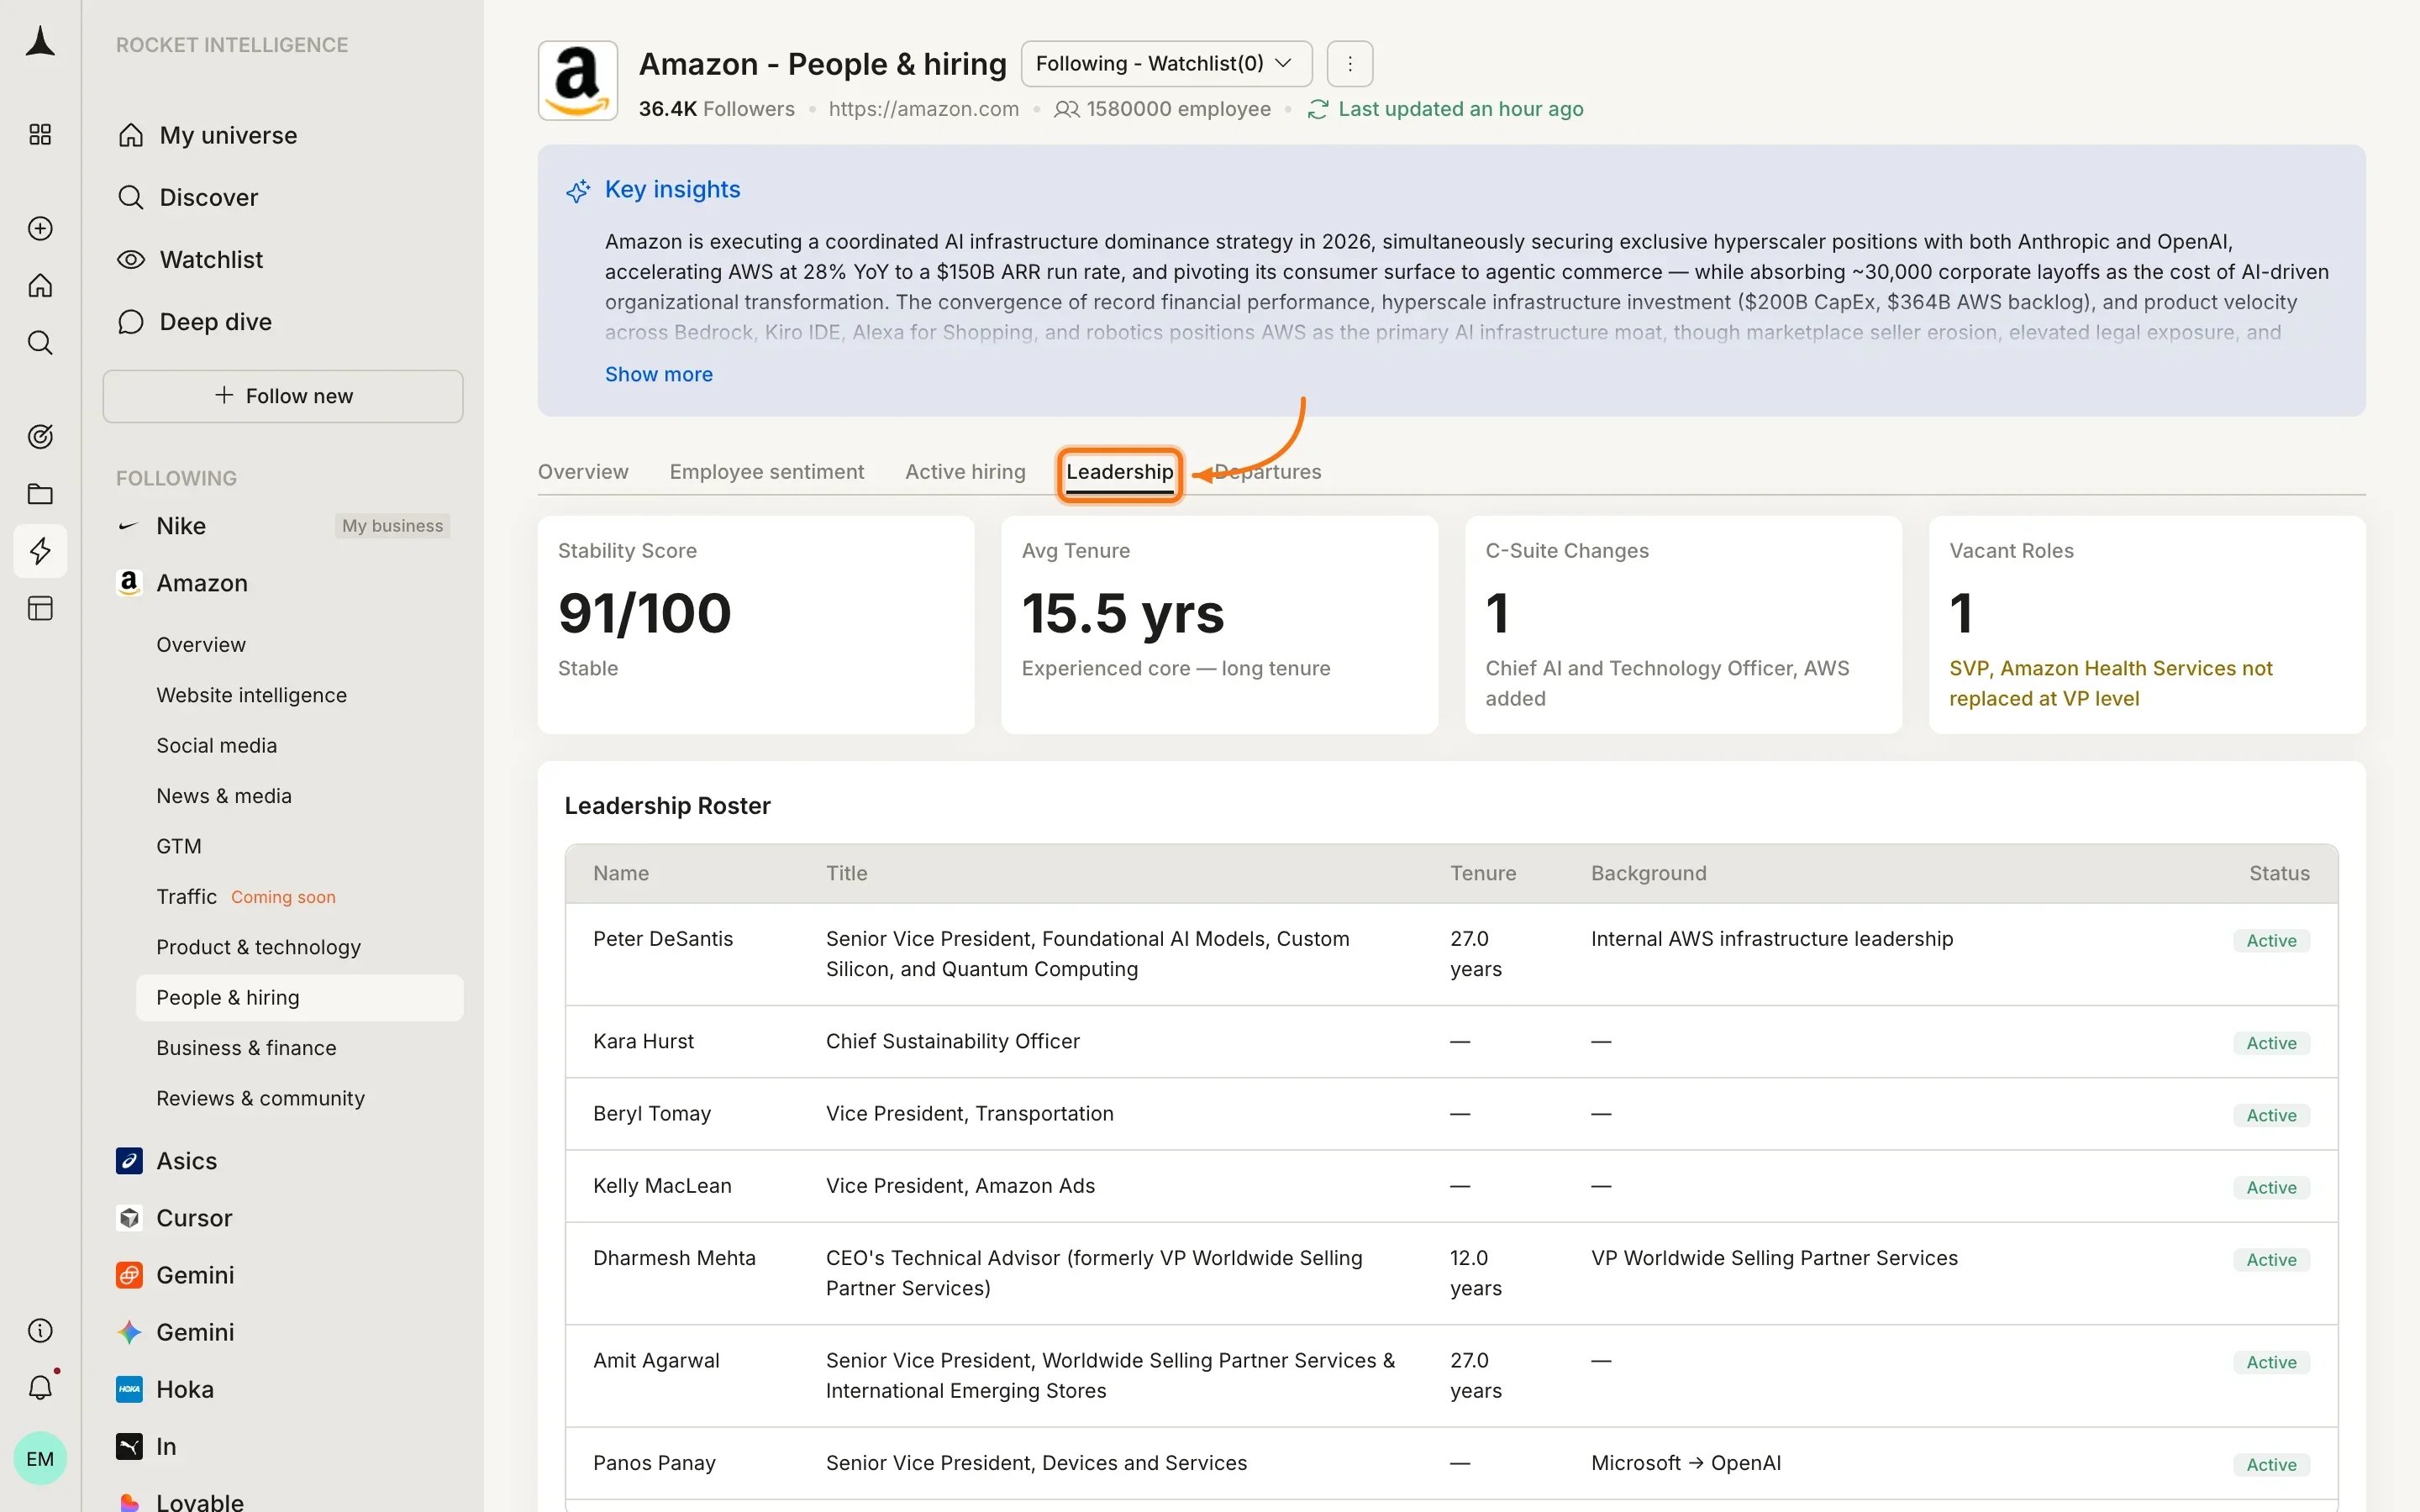The height and width of the screenshot is (1512, 2420).
Task: Click the plus circle icon in the left rail
Action: (40, 228)
